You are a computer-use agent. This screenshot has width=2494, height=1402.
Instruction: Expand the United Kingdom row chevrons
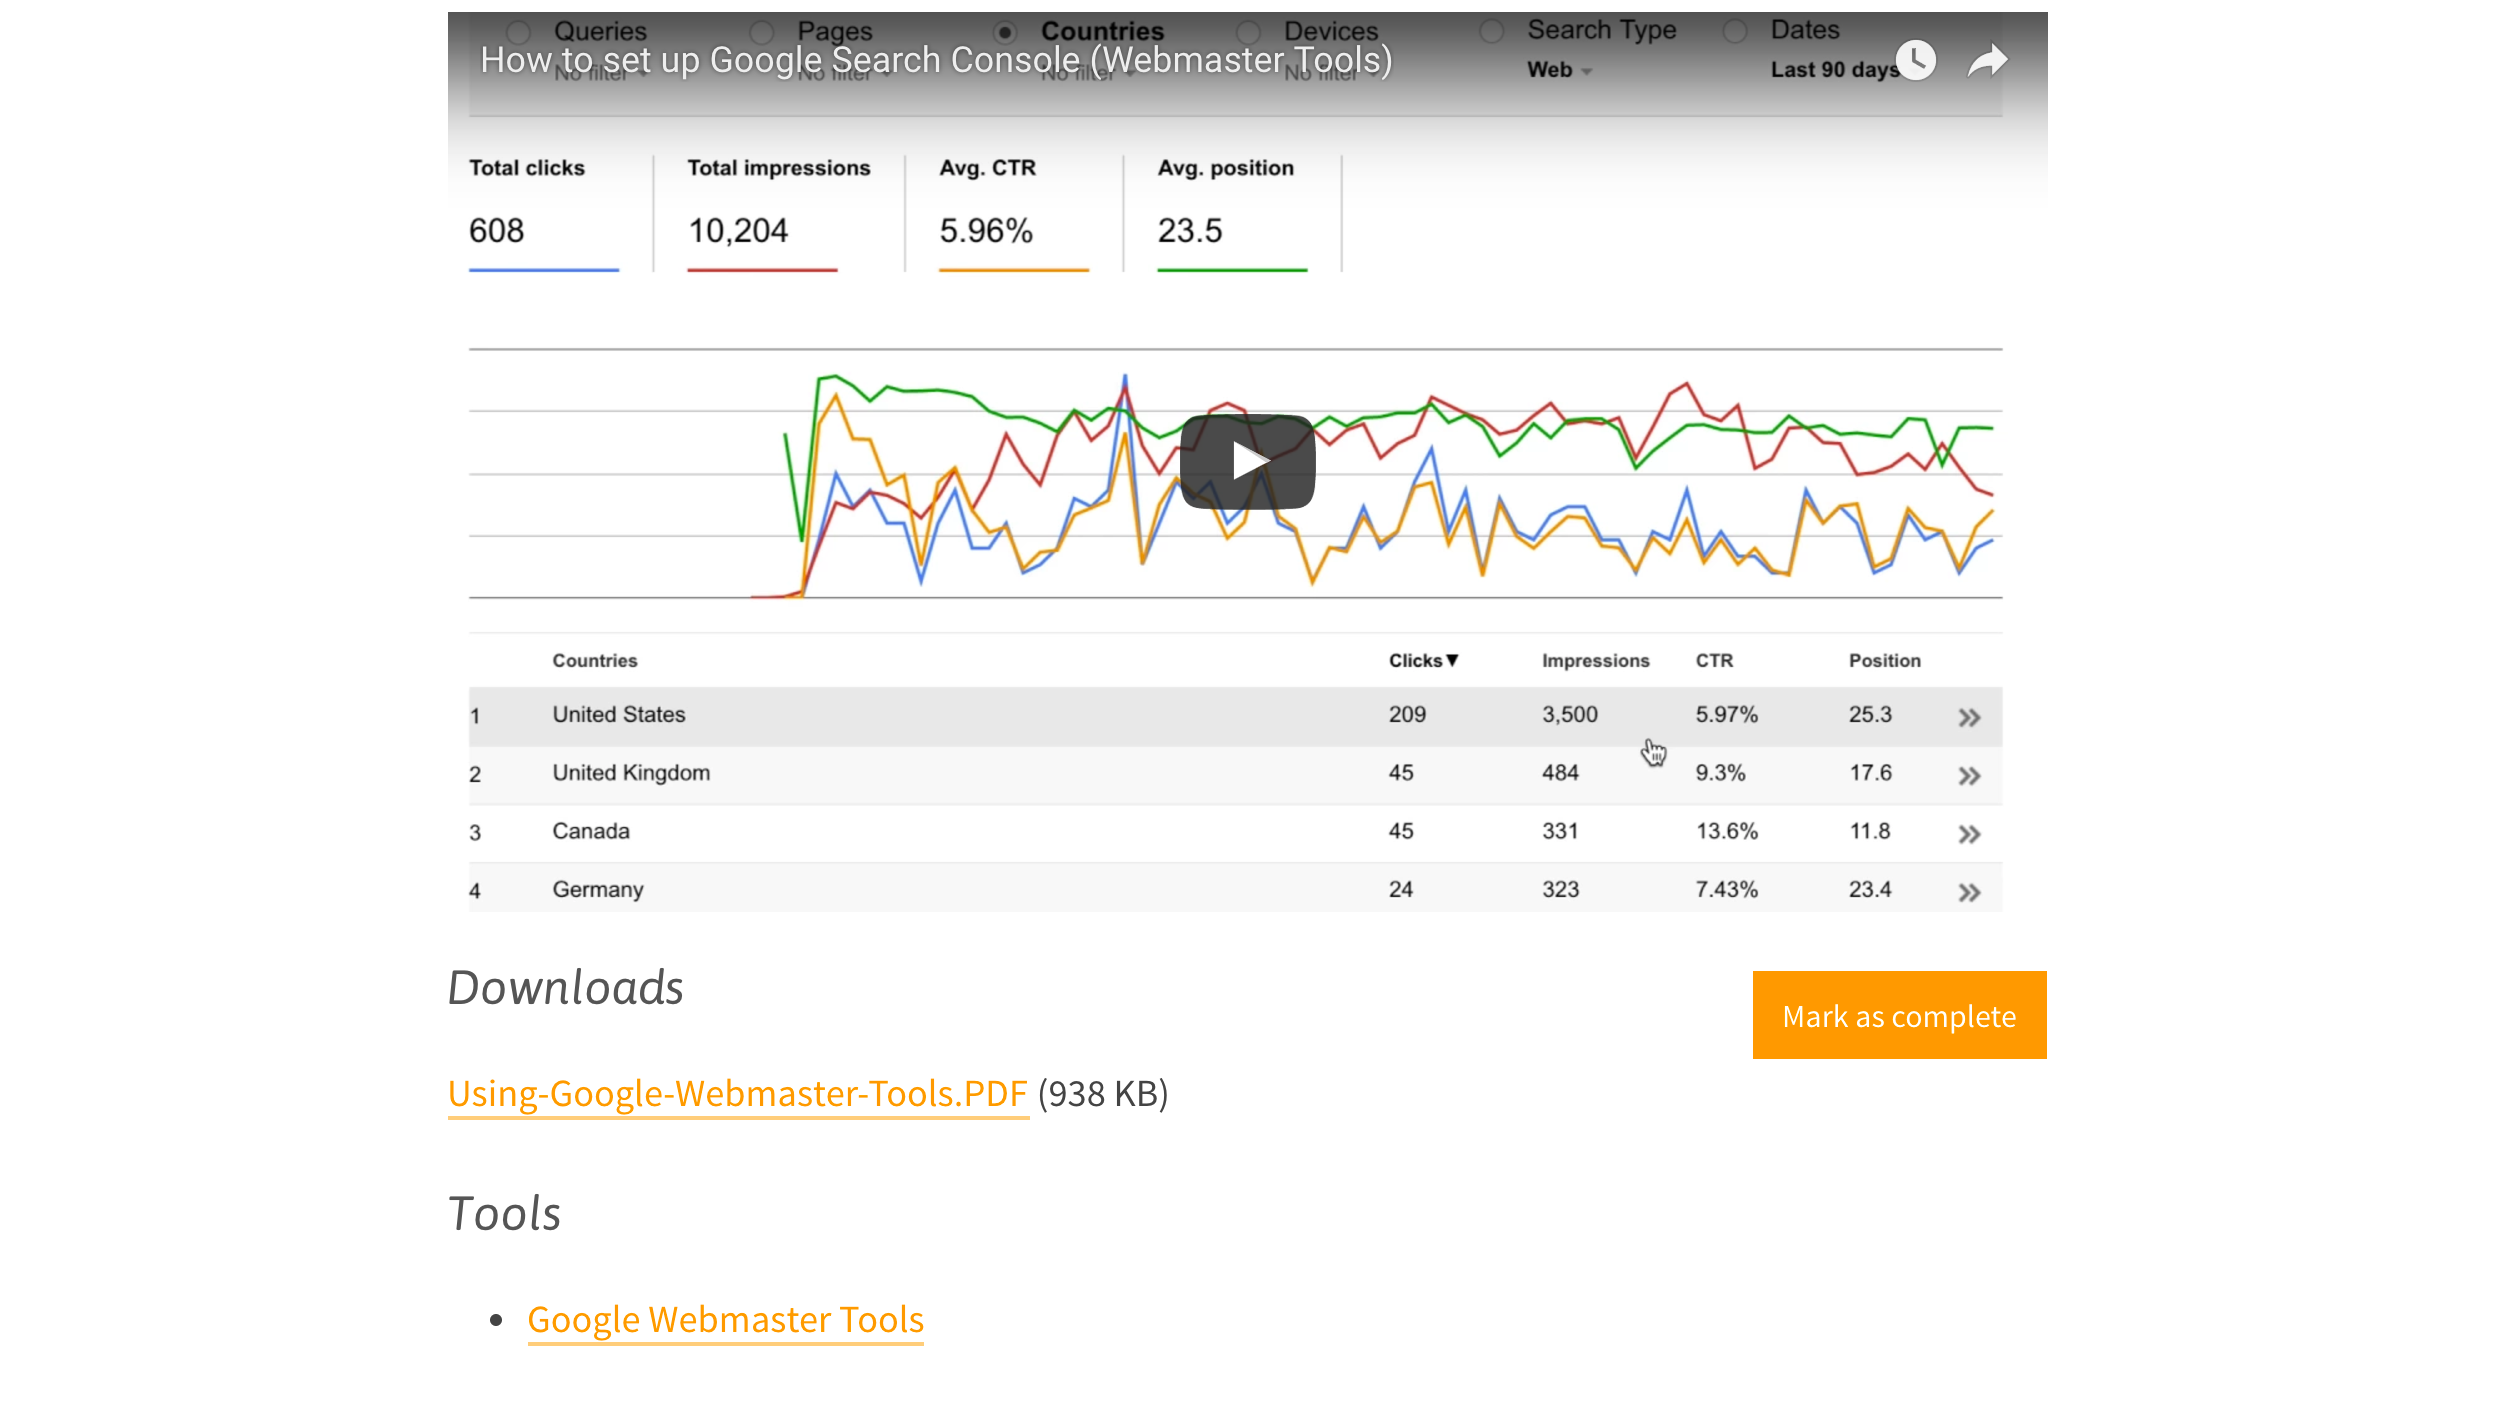[x=1968, y=775]
